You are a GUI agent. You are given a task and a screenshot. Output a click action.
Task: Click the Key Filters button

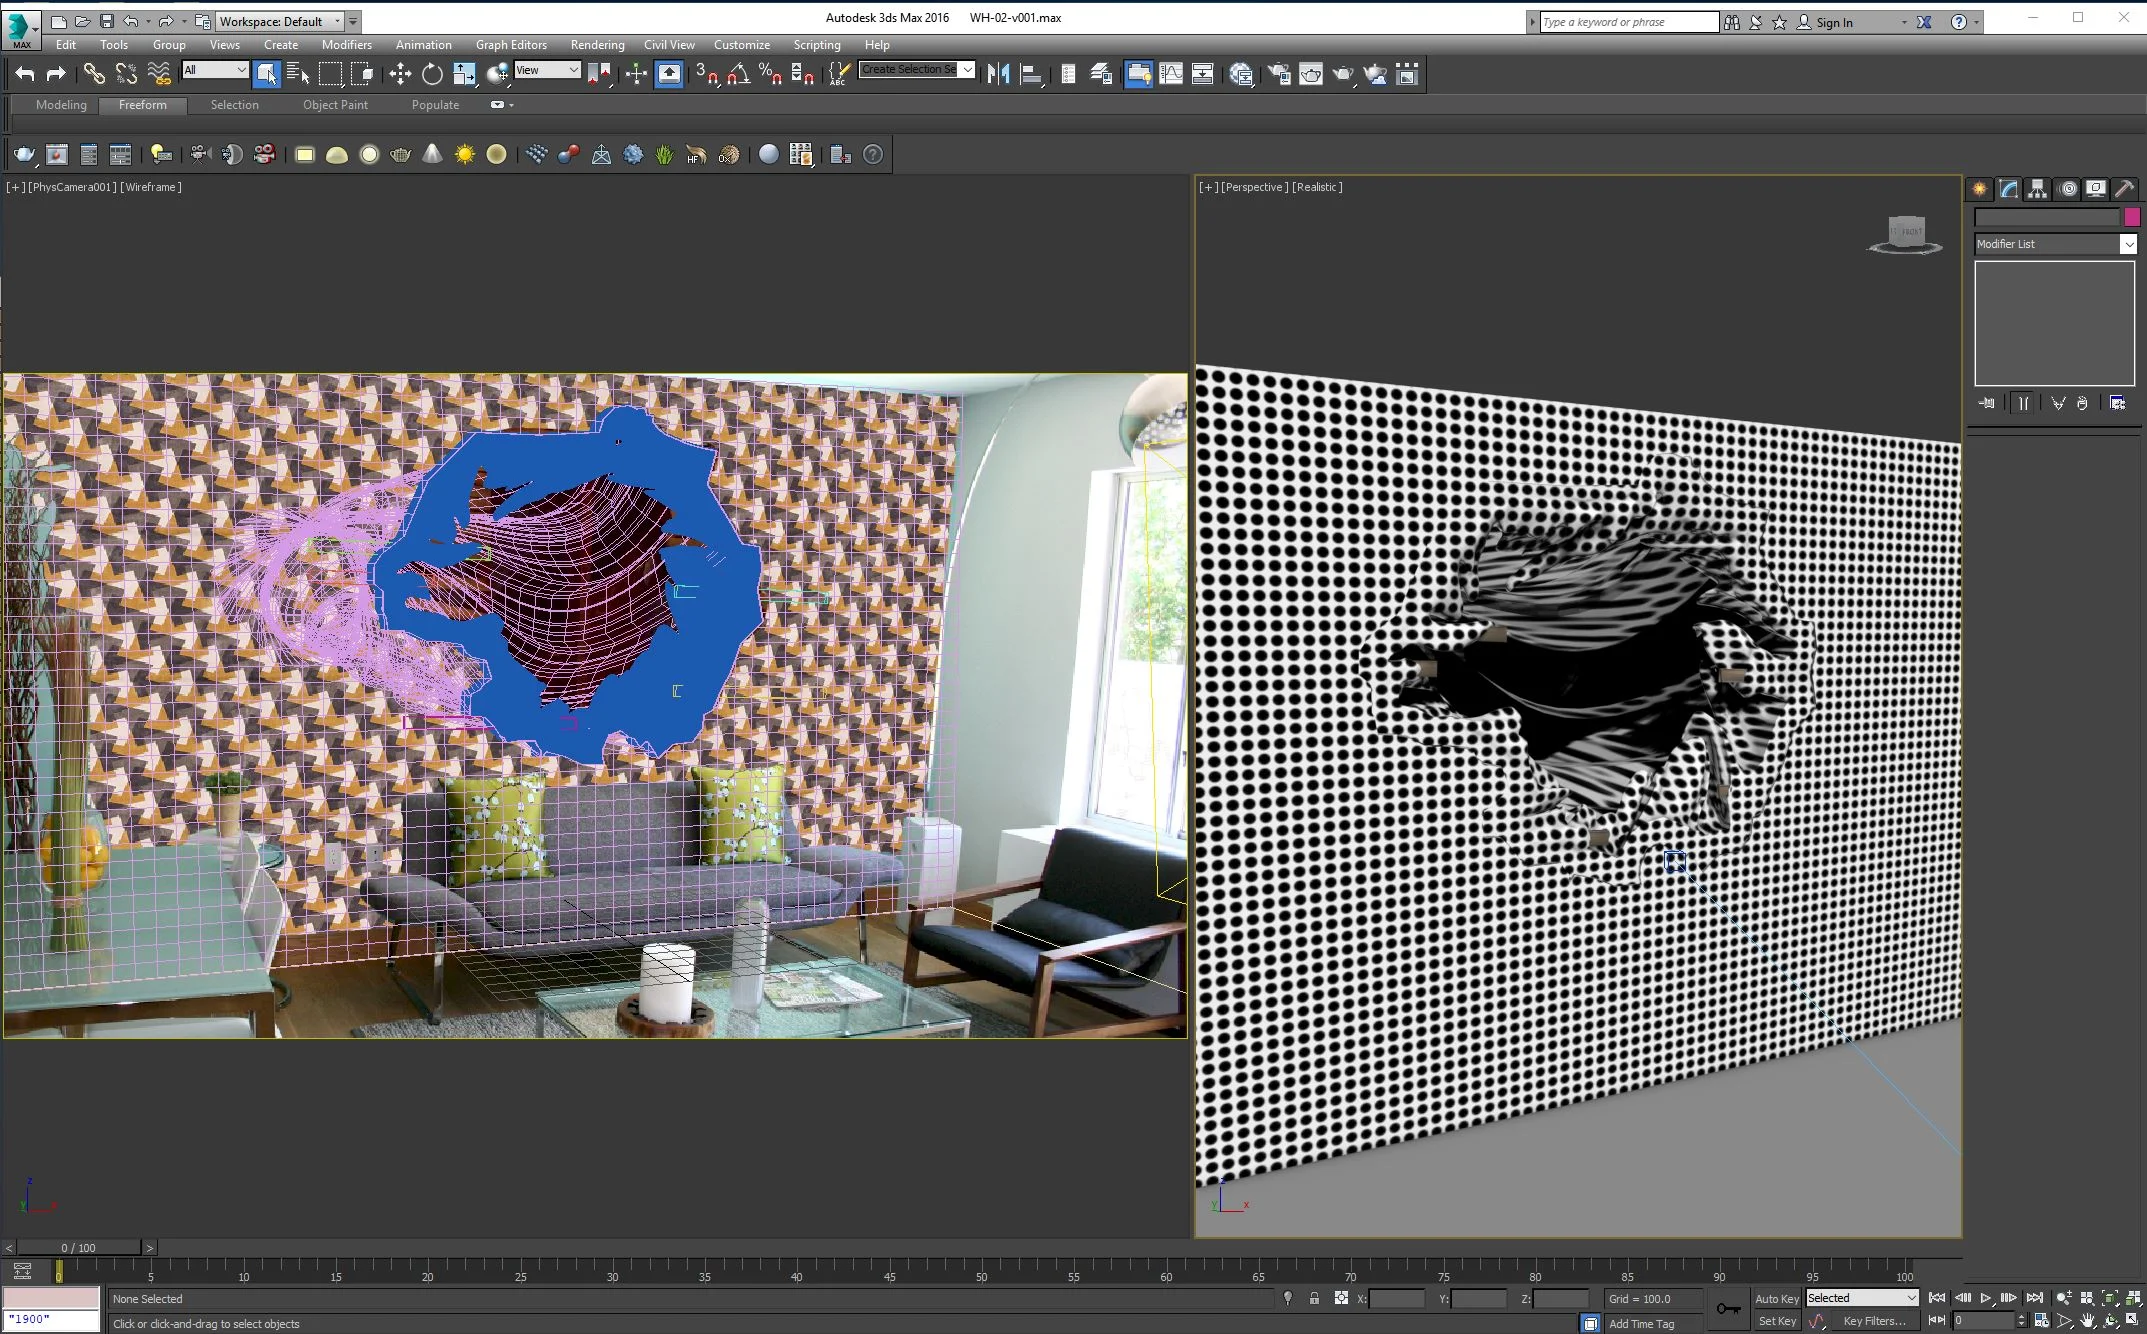coord(1873,1321)
